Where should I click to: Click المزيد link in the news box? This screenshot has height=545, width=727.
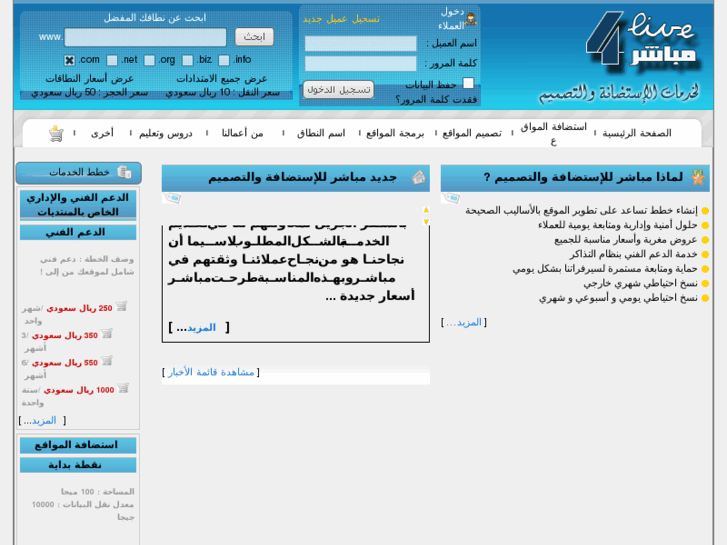[201, 328]
